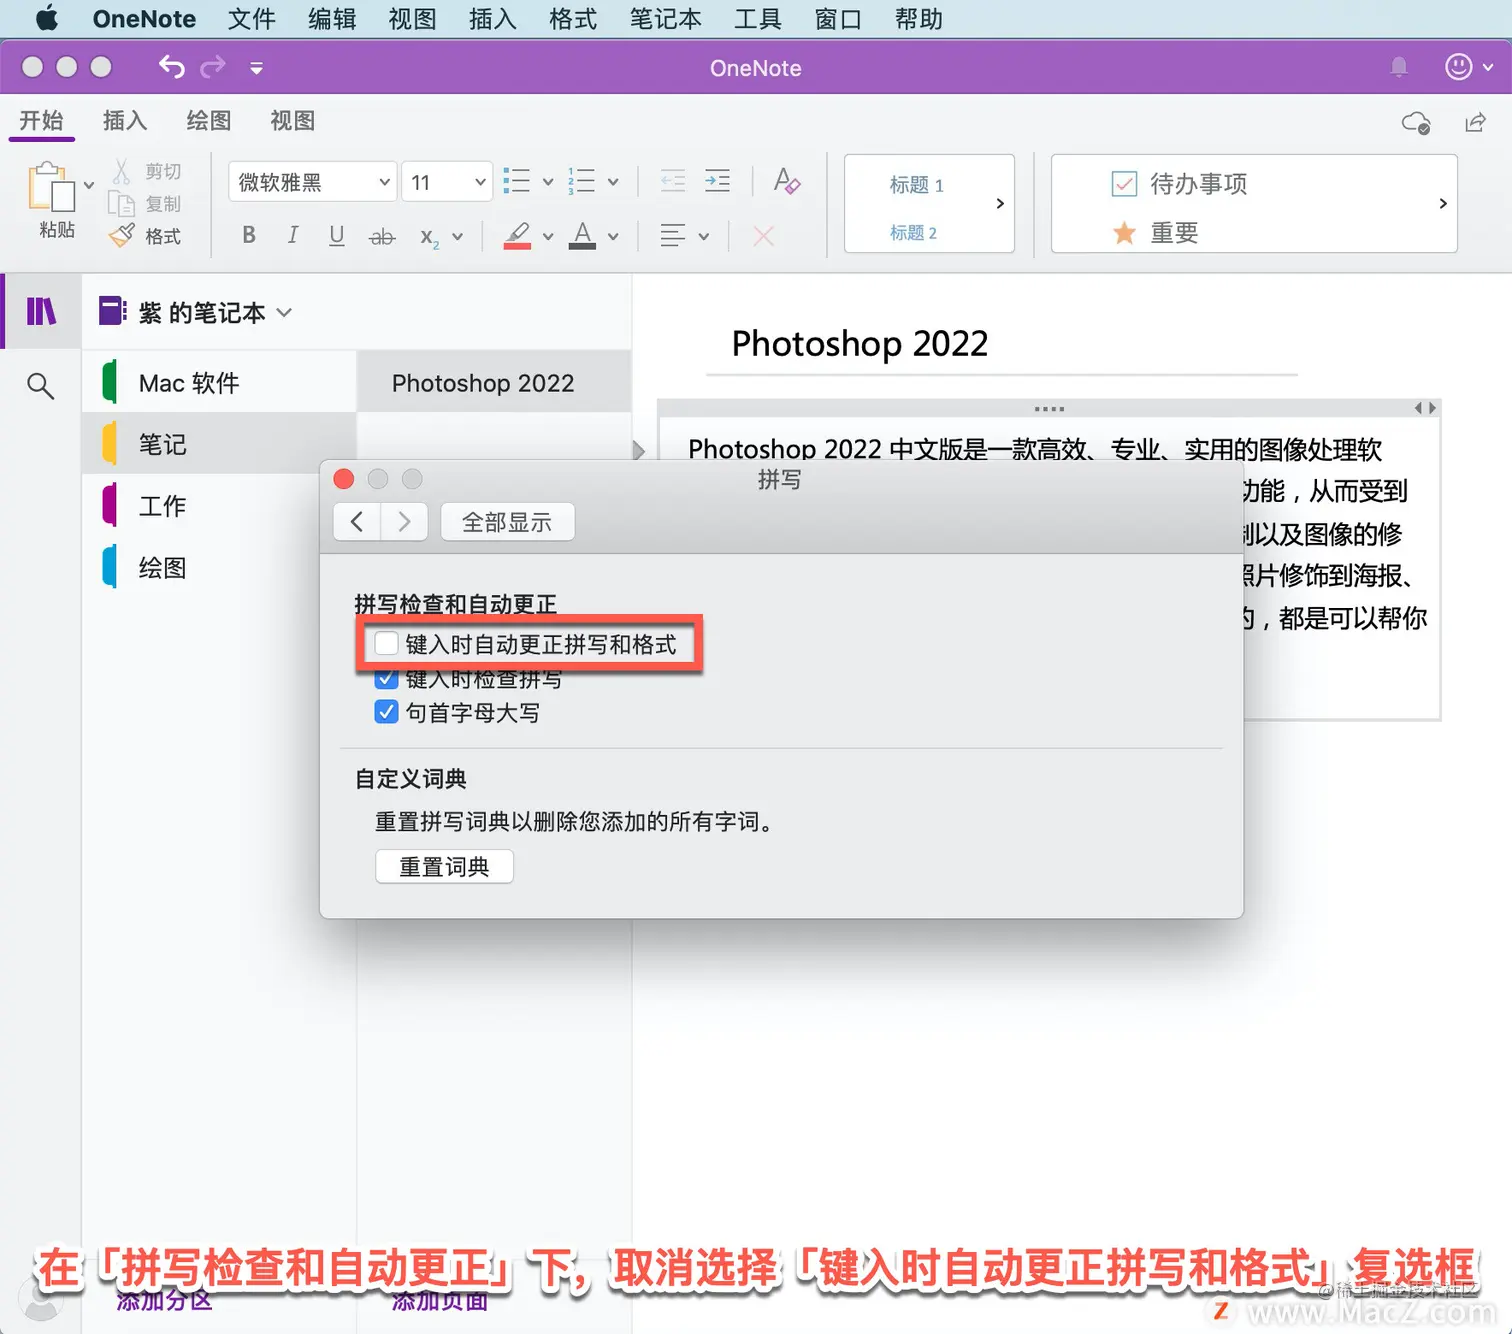Expand the heading styles gallery arrow
1512x1334 pixels.
[1000, 203]
